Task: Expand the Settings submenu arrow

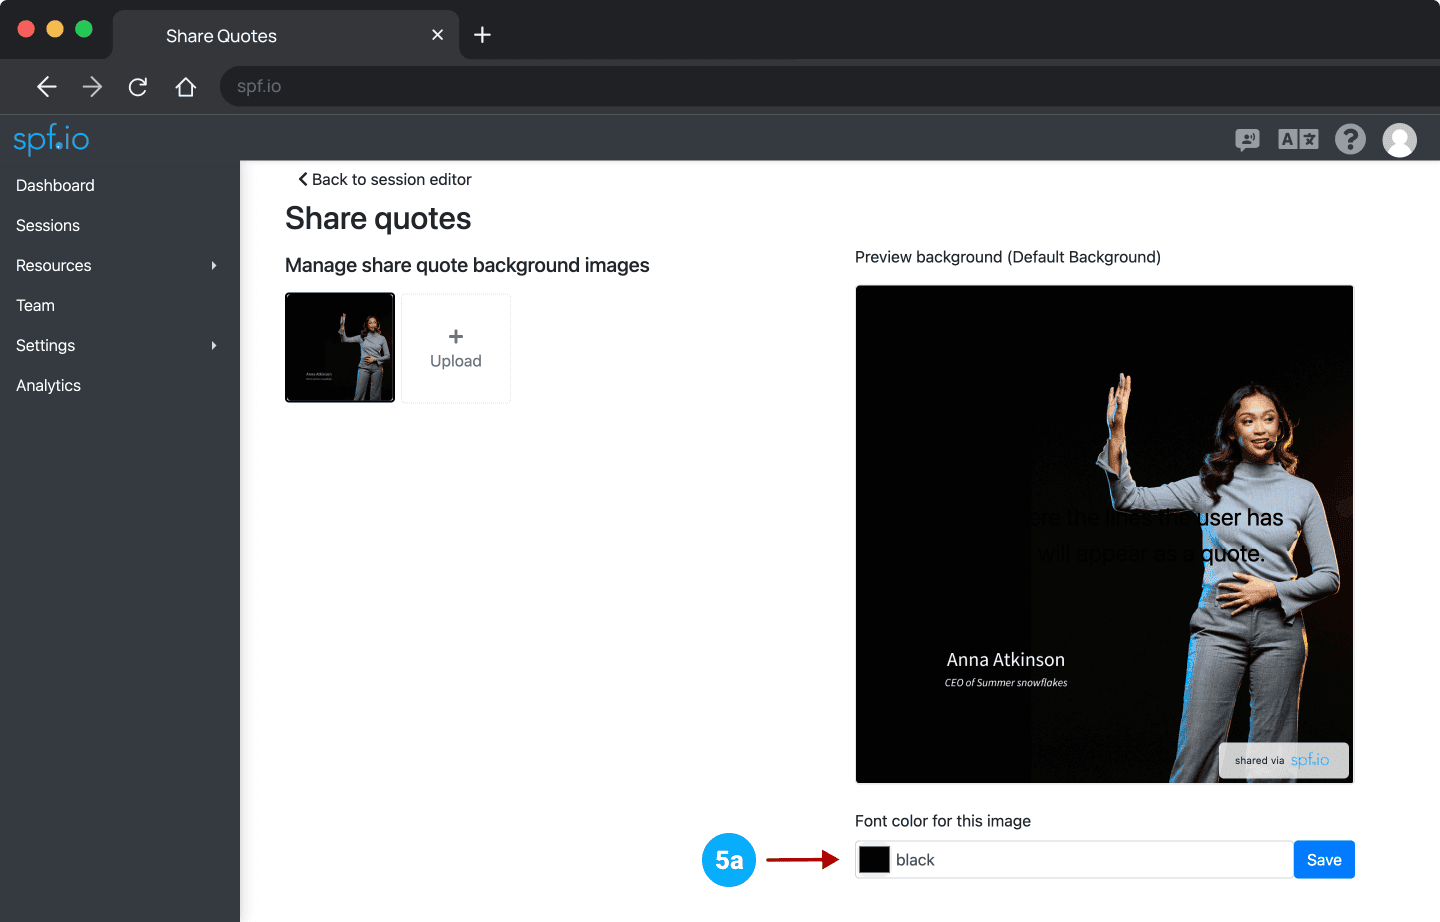Action: click(x=214, y=346)
